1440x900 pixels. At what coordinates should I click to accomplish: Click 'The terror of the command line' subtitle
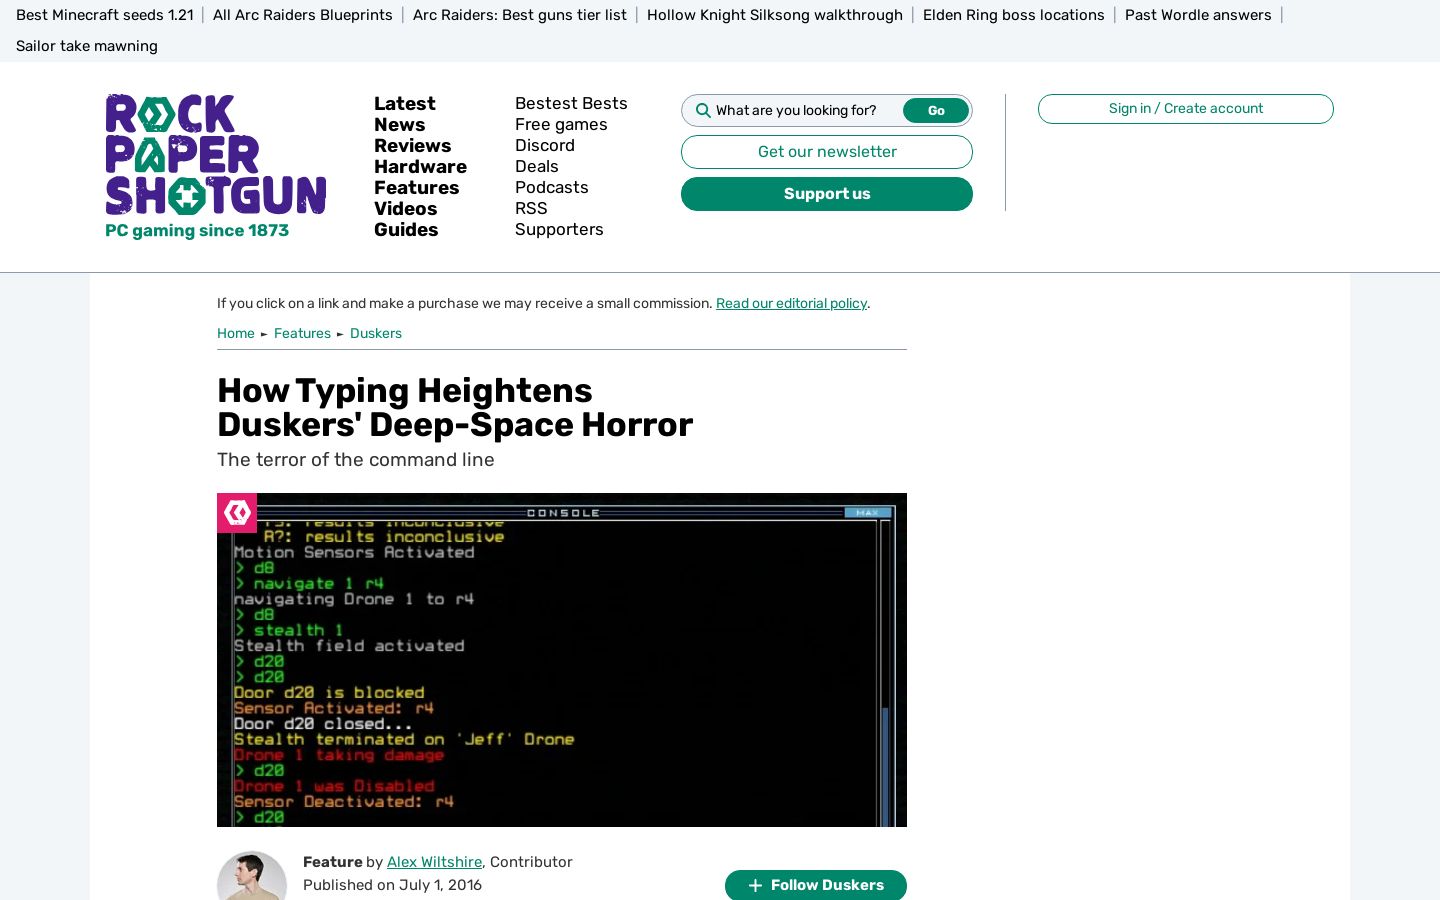pos(356,460)
